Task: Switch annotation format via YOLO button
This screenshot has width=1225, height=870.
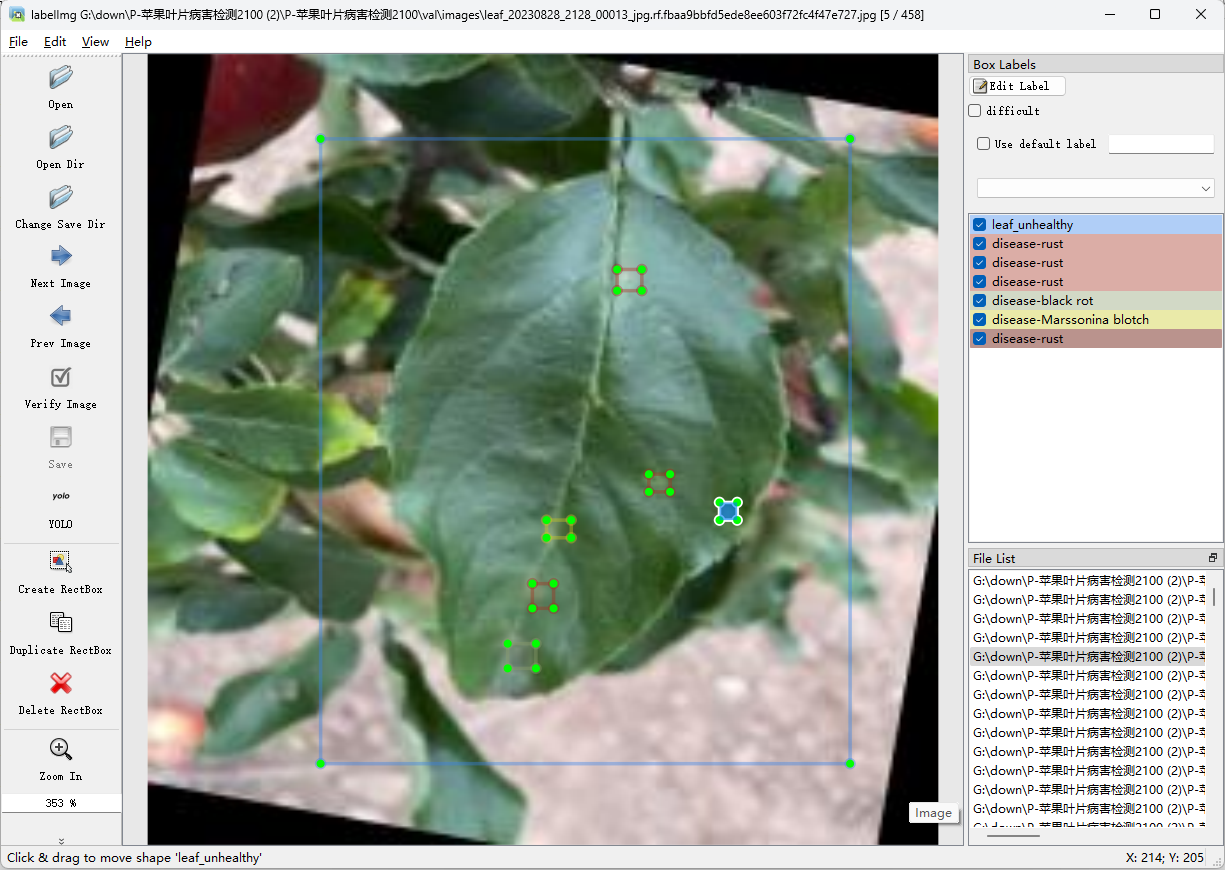Action: coord(61,497)
